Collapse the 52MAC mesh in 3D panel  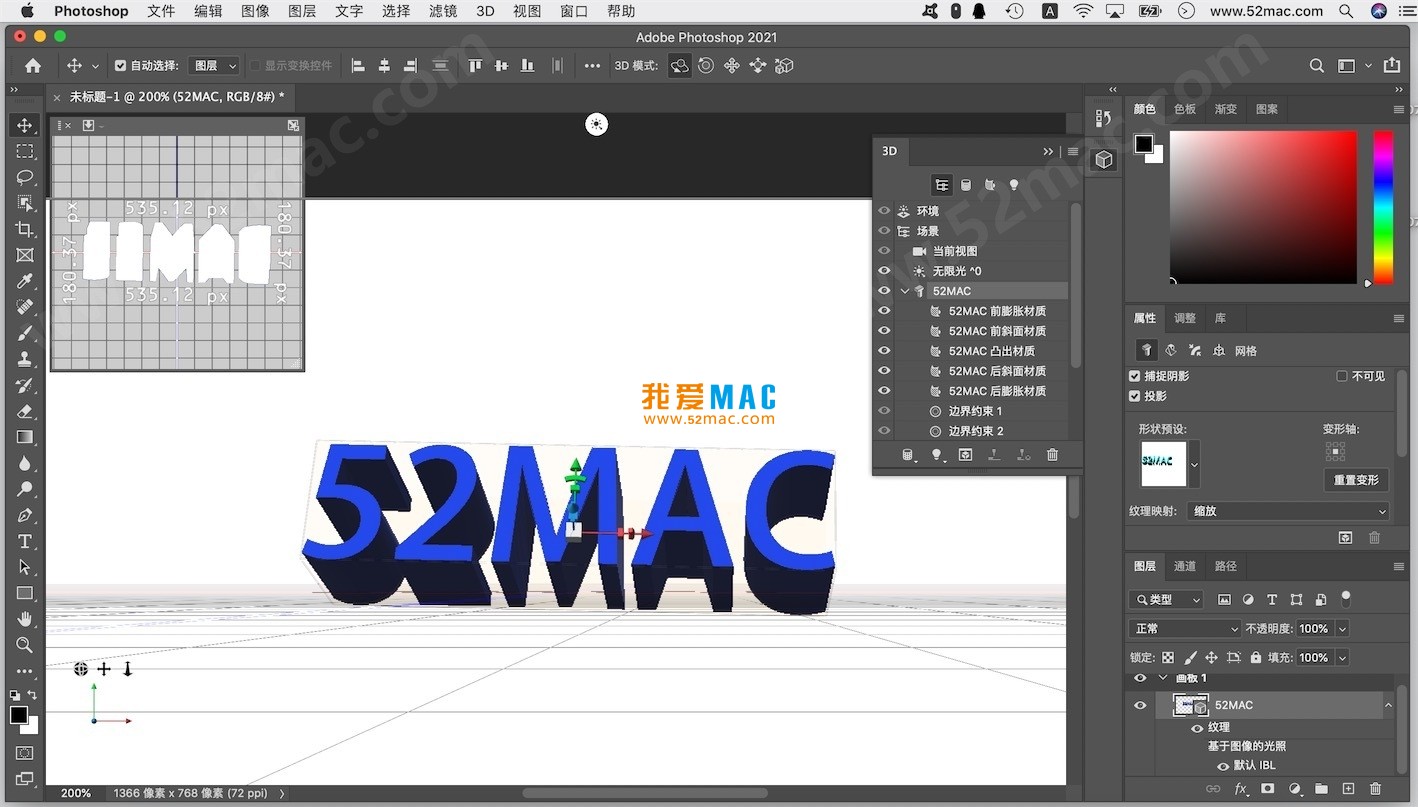[x=905, y=291]
